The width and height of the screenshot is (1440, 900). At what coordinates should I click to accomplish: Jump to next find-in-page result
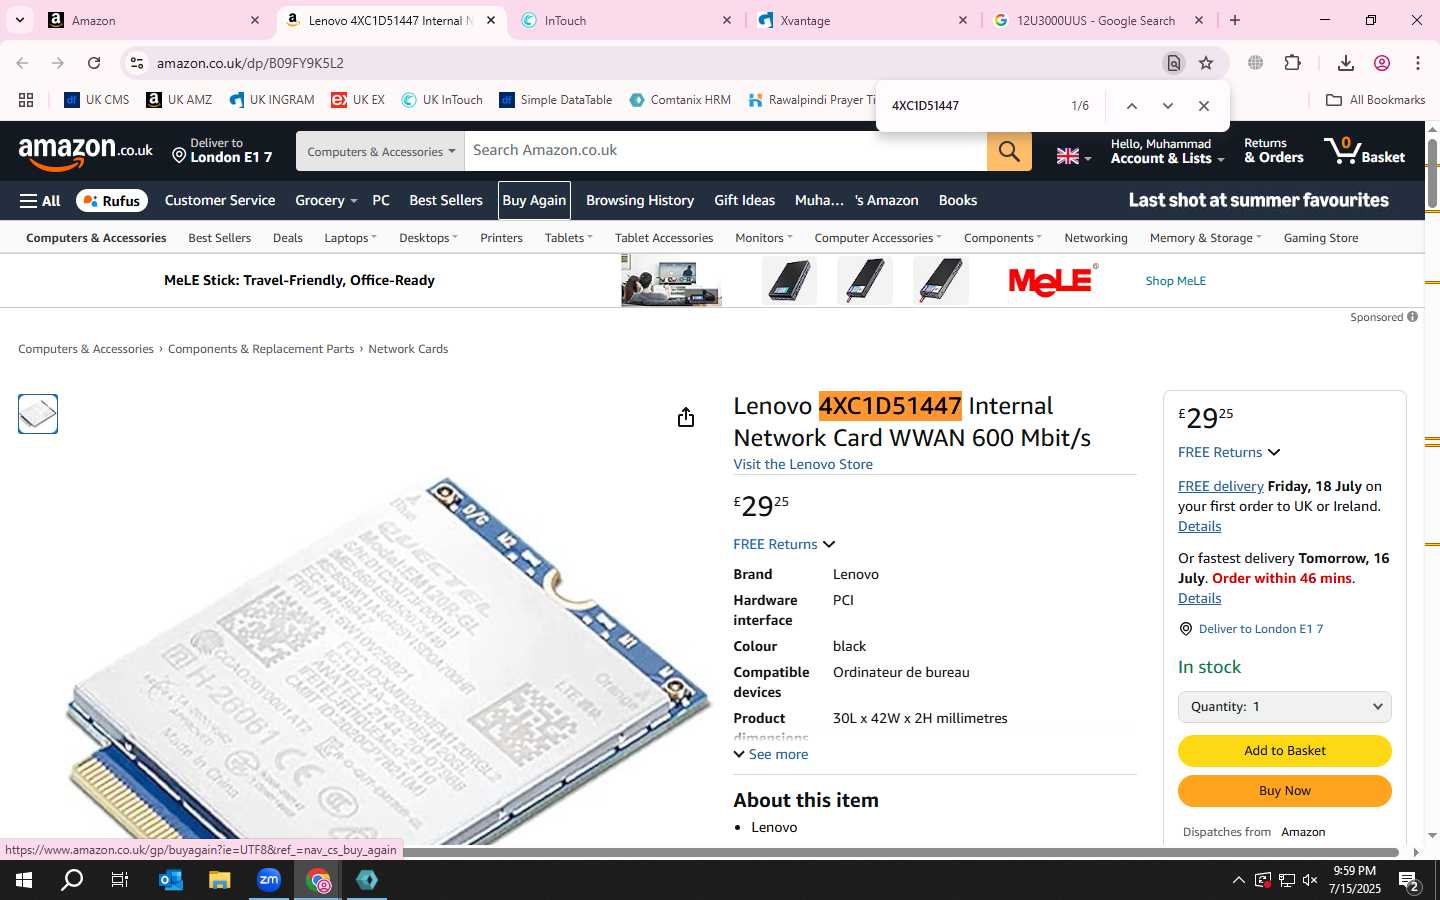click(x=1167, y=106)
